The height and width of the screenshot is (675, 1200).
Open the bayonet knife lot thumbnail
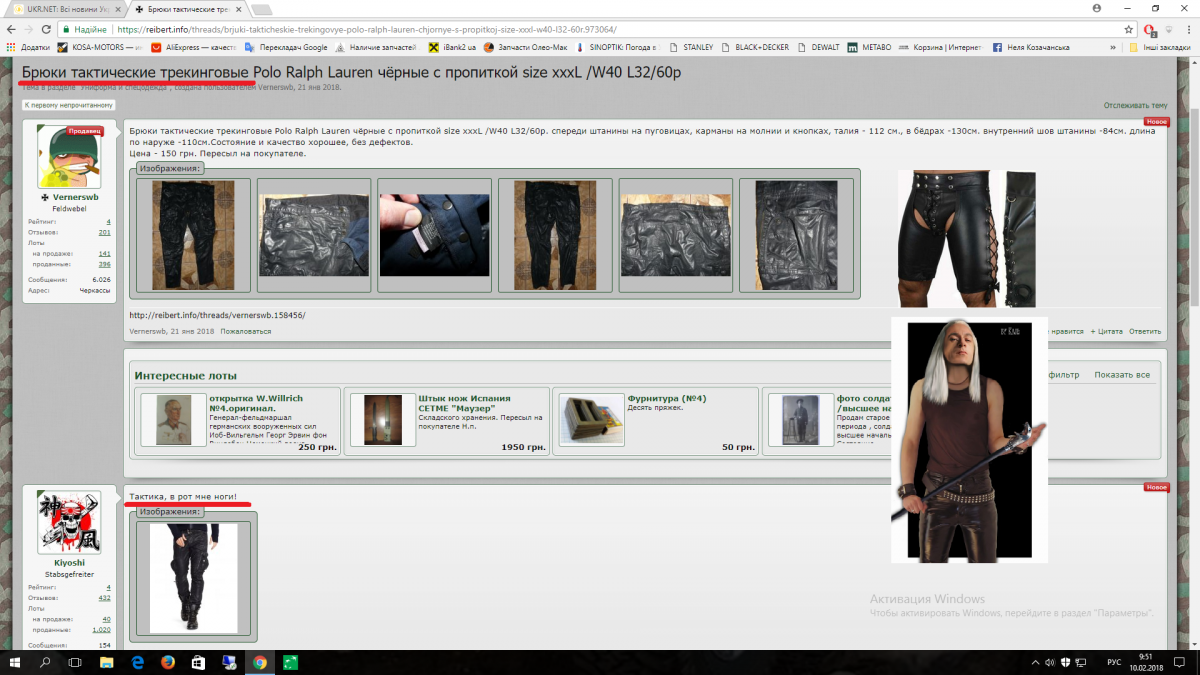pyautogui.click(x=382, y=420)
